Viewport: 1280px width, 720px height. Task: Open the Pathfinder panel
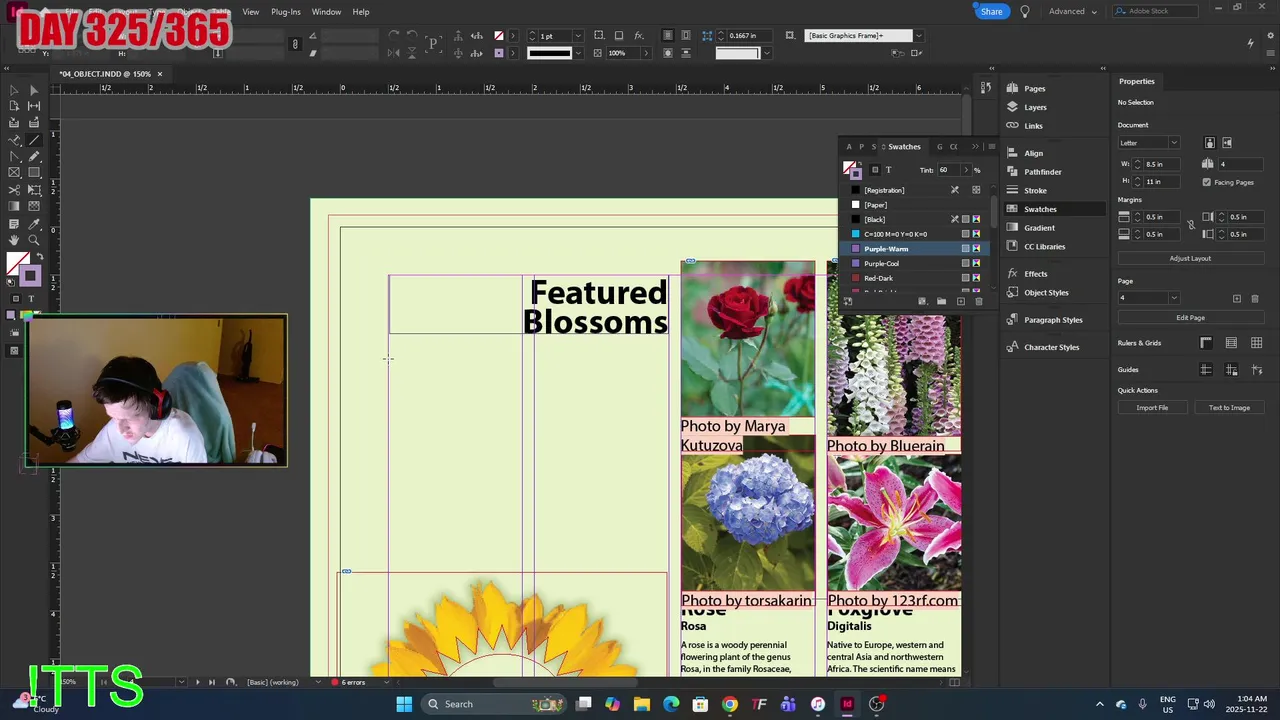tap(1042, 172)
